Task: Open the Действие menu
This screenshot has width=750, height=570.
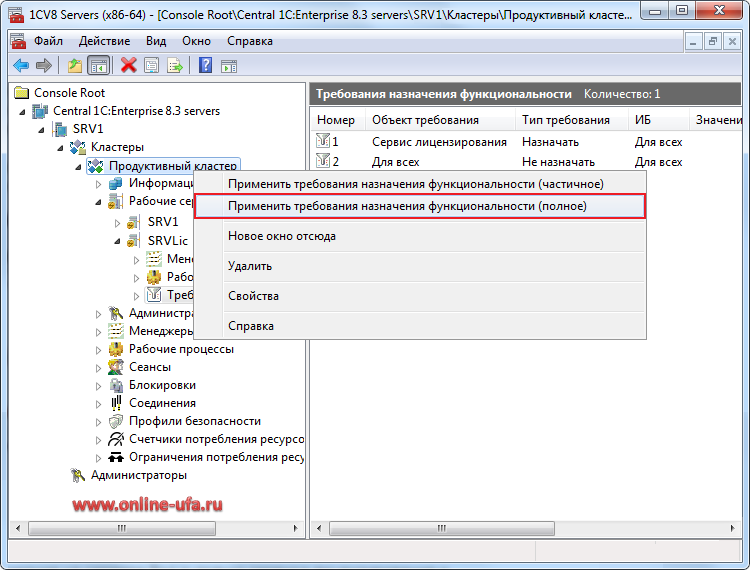Action: pos(104,41)
